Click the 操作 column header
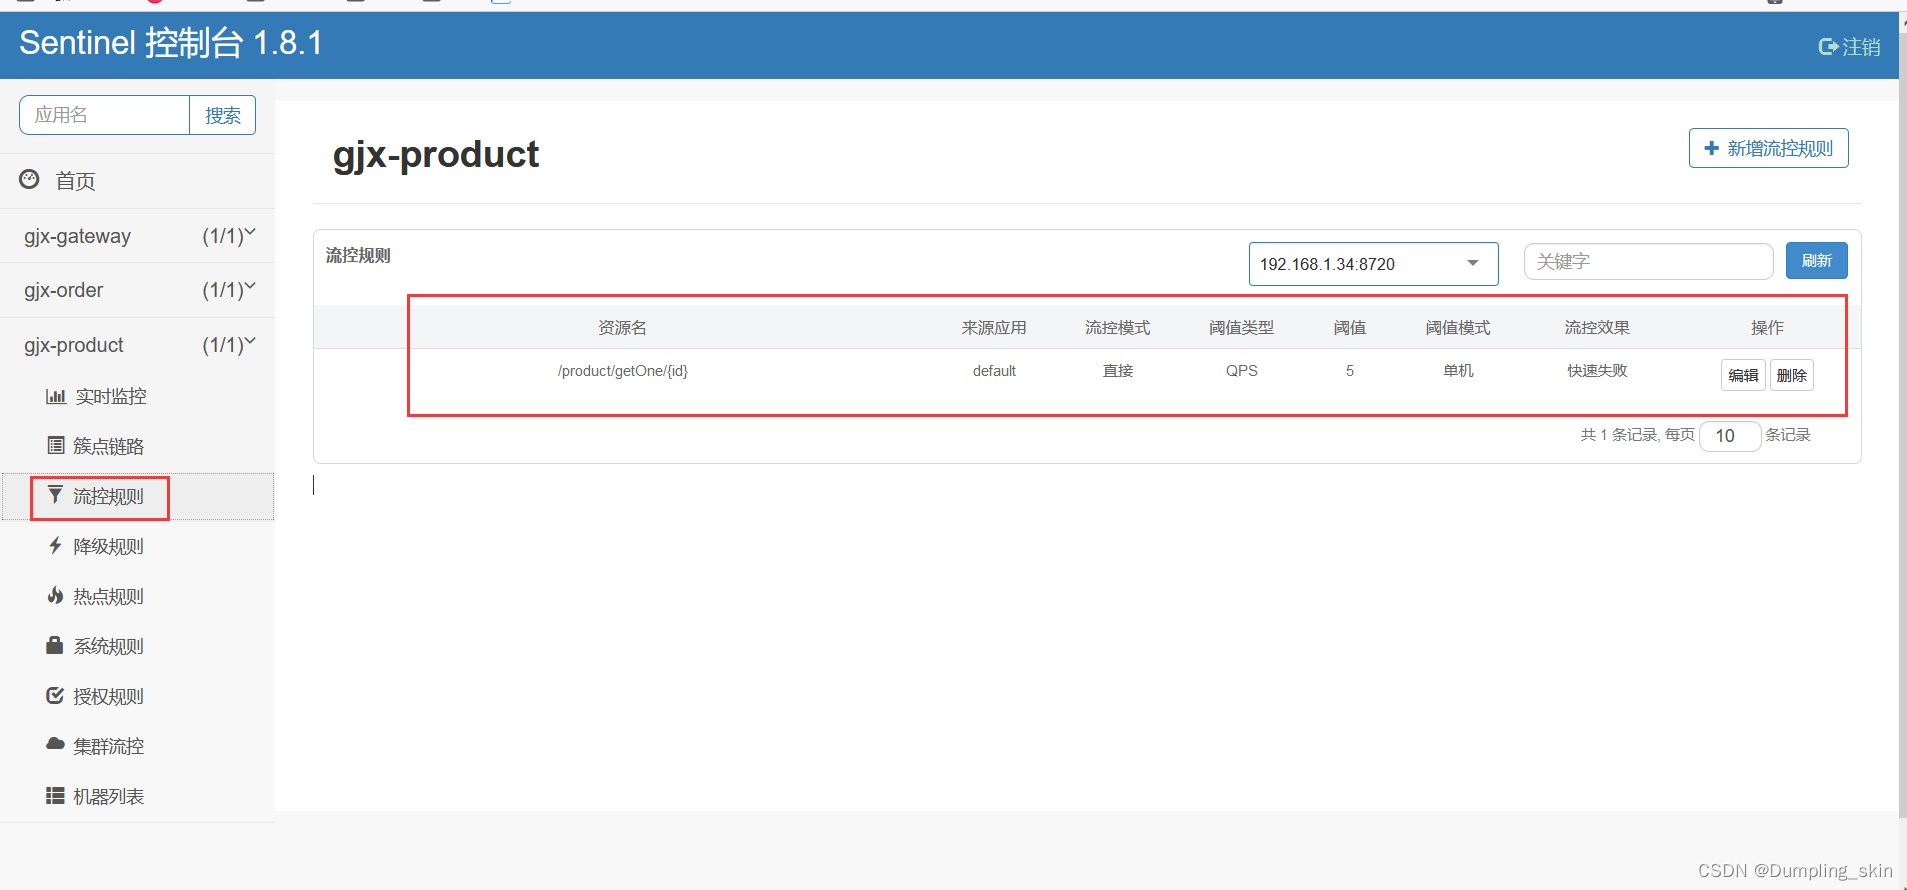Screen dimensions: 1907x890 click(x=1767, y=327)
